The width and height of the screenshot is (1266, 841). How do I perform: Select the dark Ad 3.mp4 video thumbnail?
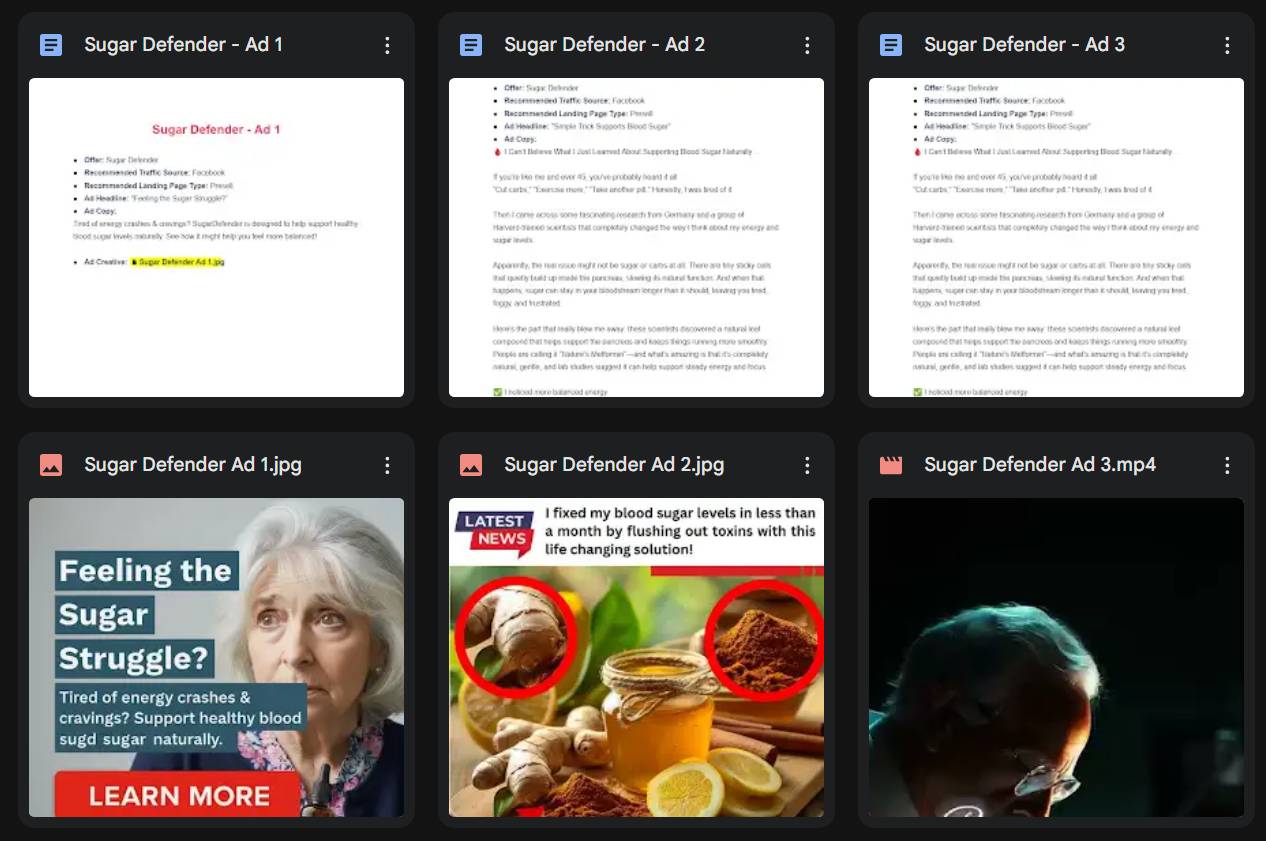[1056, 657]
